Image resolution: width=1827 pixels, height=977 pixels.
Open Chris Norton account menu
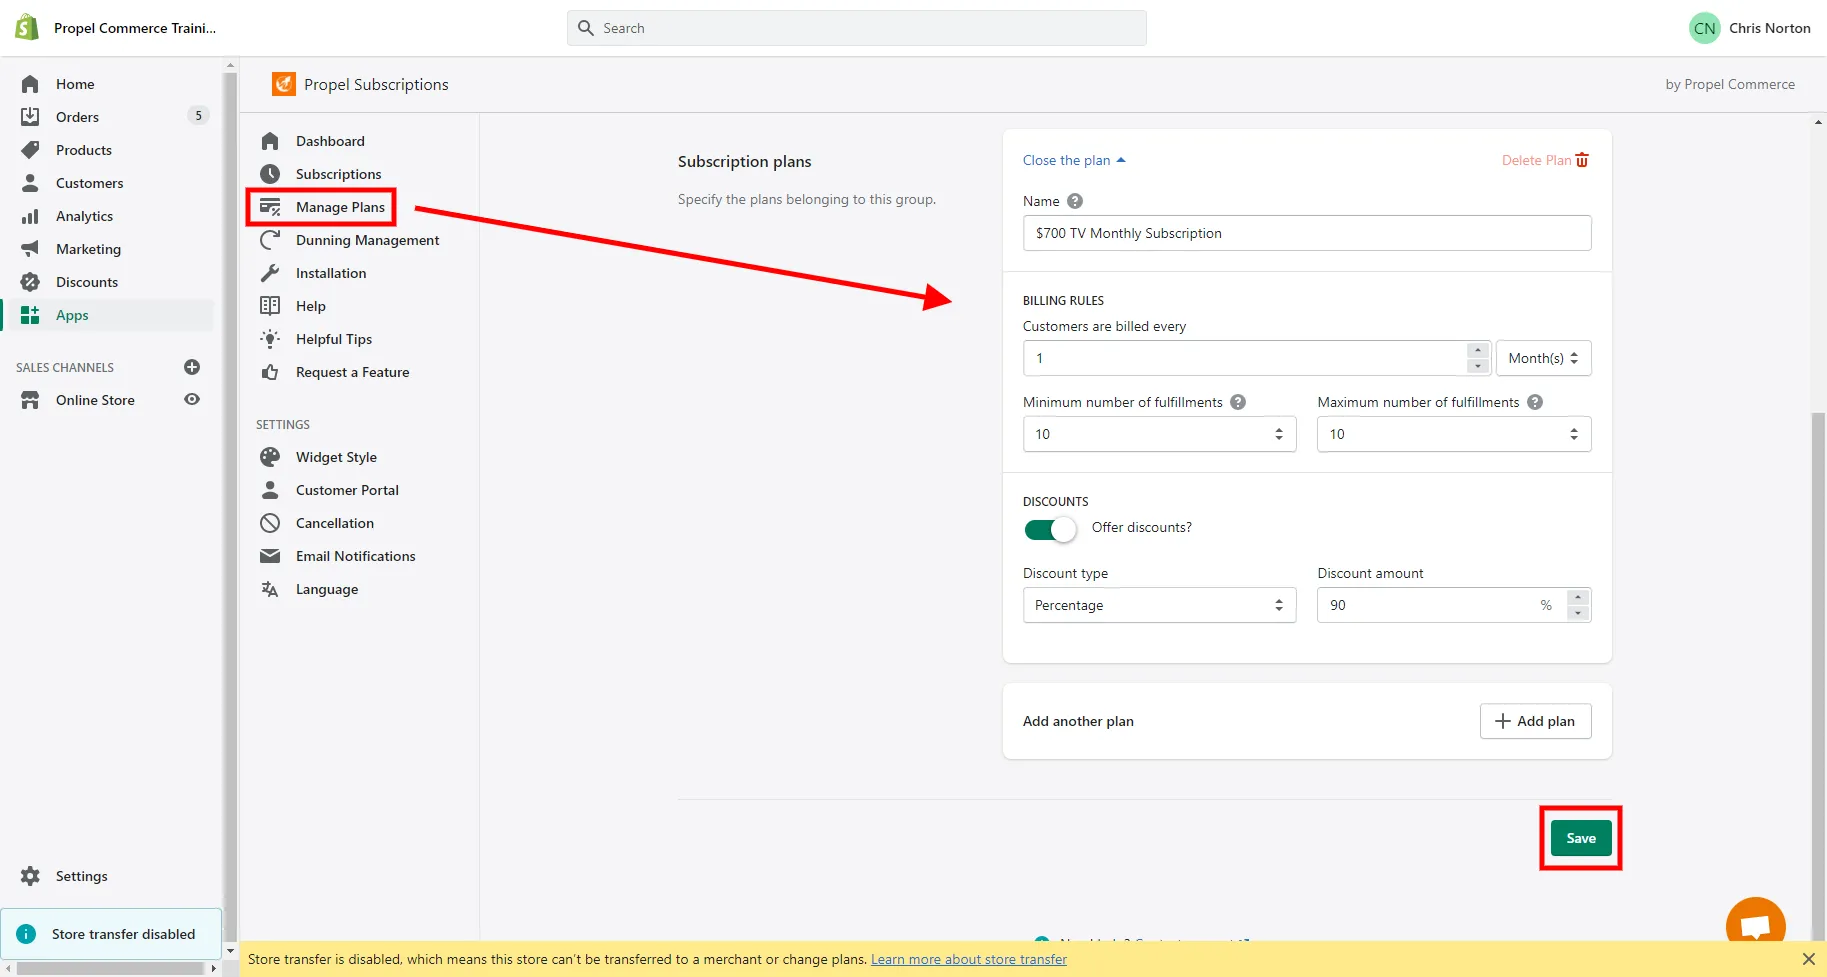point(1750,28)
